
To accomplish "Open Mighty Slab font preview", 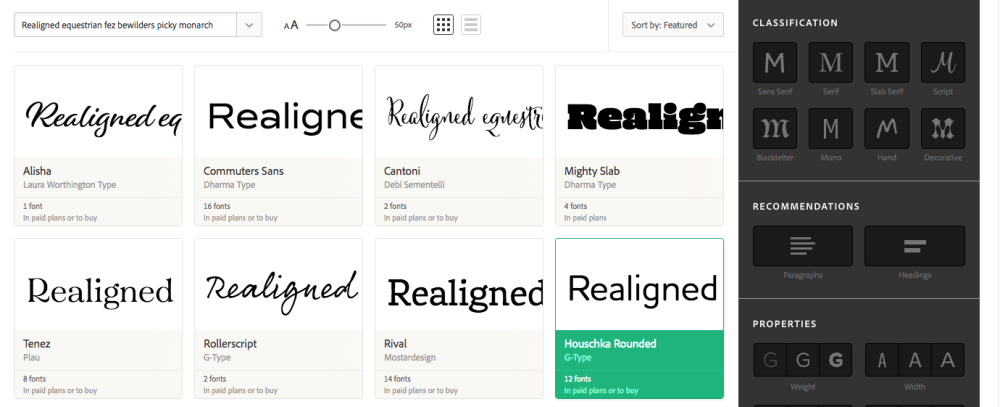I will [x=640, y=112].
